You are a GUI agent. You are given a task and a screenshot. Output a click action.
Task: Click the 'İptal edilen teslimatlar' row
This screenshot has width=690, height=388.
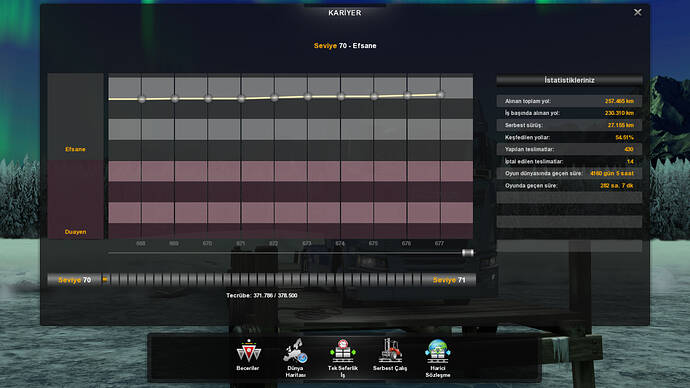569,161
